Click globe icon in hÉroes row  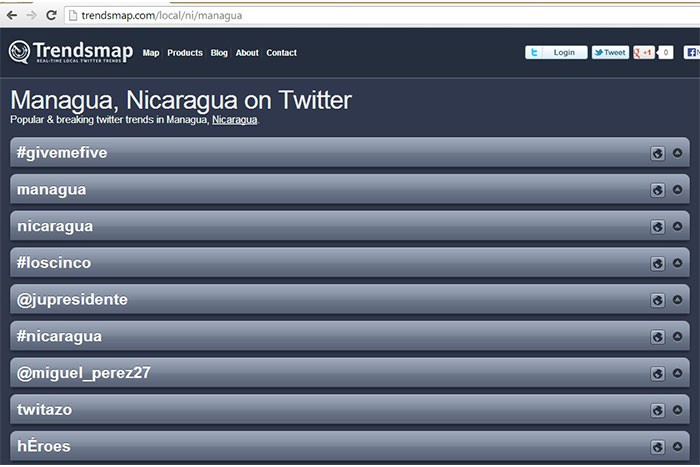pos(657,447)
